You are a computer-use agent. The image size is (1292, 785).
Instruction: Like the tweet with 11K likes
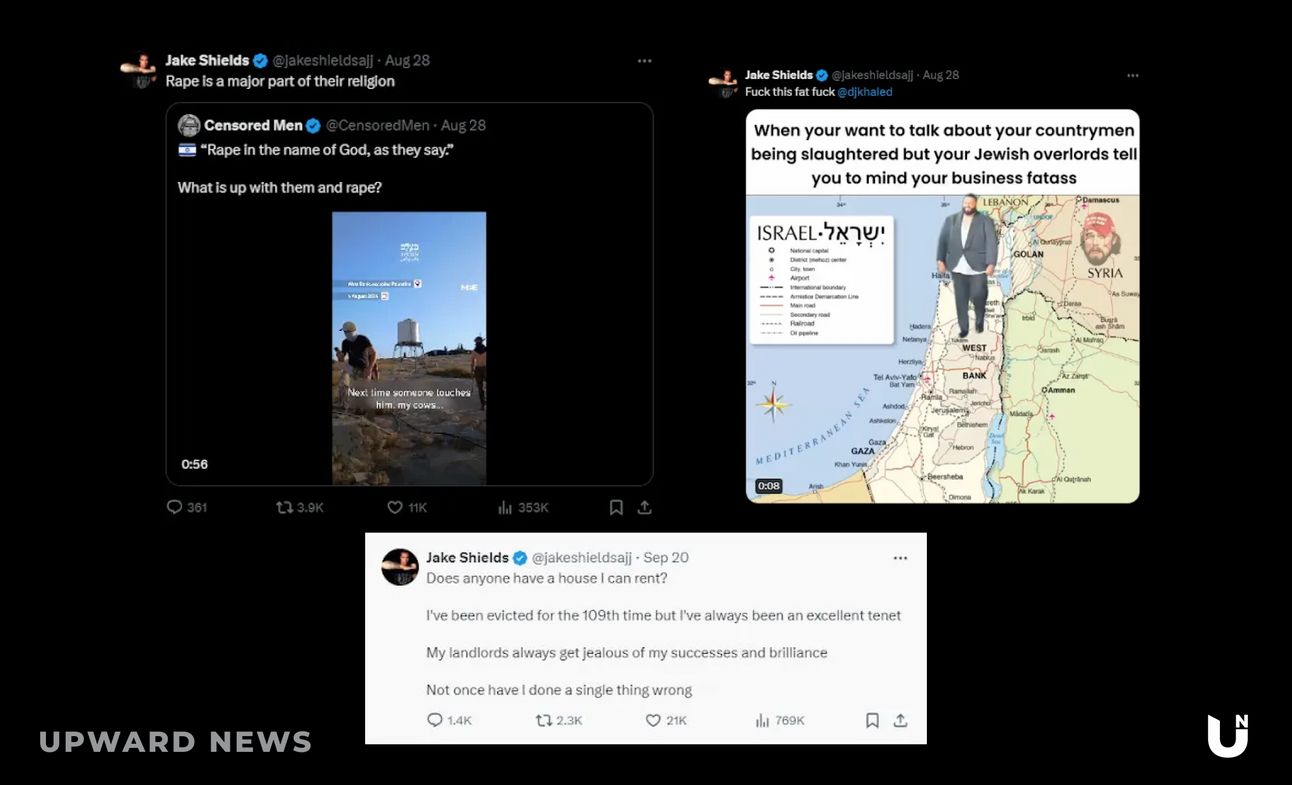point(395,507)
